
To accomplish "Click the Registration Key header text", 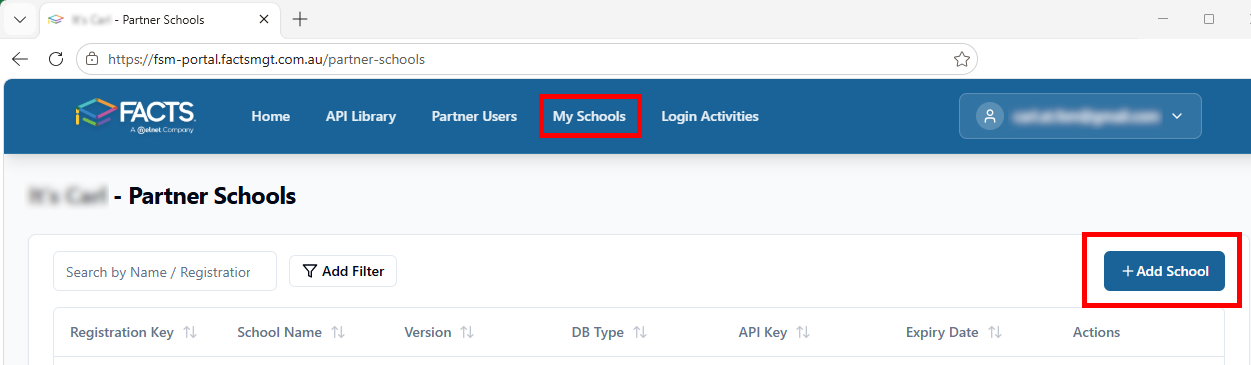I will [122, 332].
